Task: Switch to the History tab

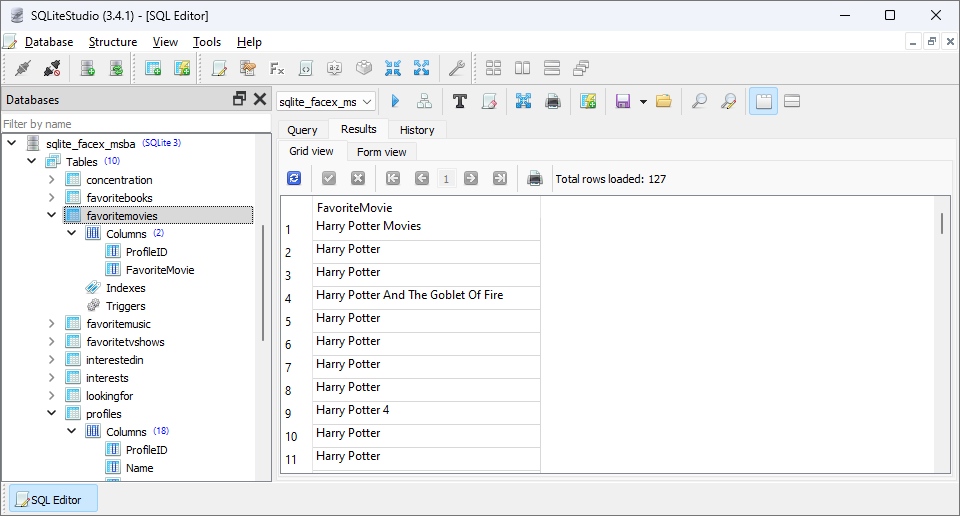Action: point(417,130)
